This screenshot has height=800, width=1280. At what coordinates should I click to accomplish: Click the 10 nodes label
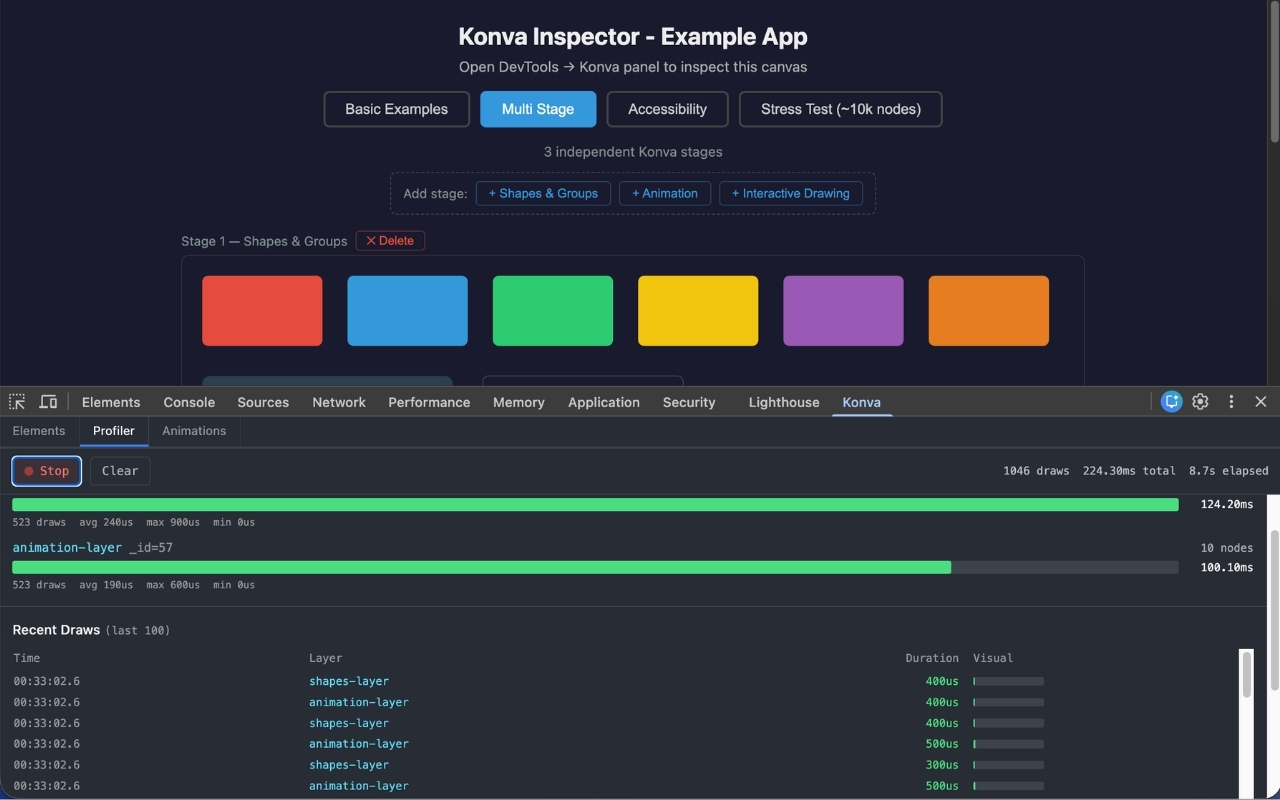(x=1228, y=548)
